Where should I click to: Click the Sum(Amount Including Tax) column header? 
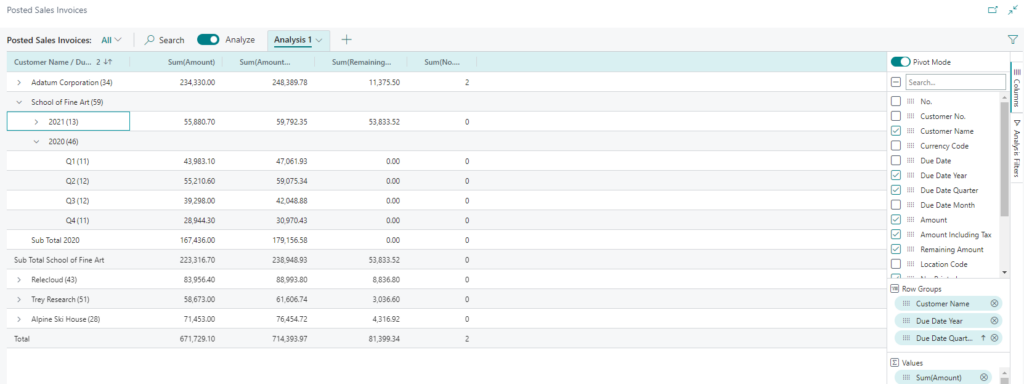(268, 62)
